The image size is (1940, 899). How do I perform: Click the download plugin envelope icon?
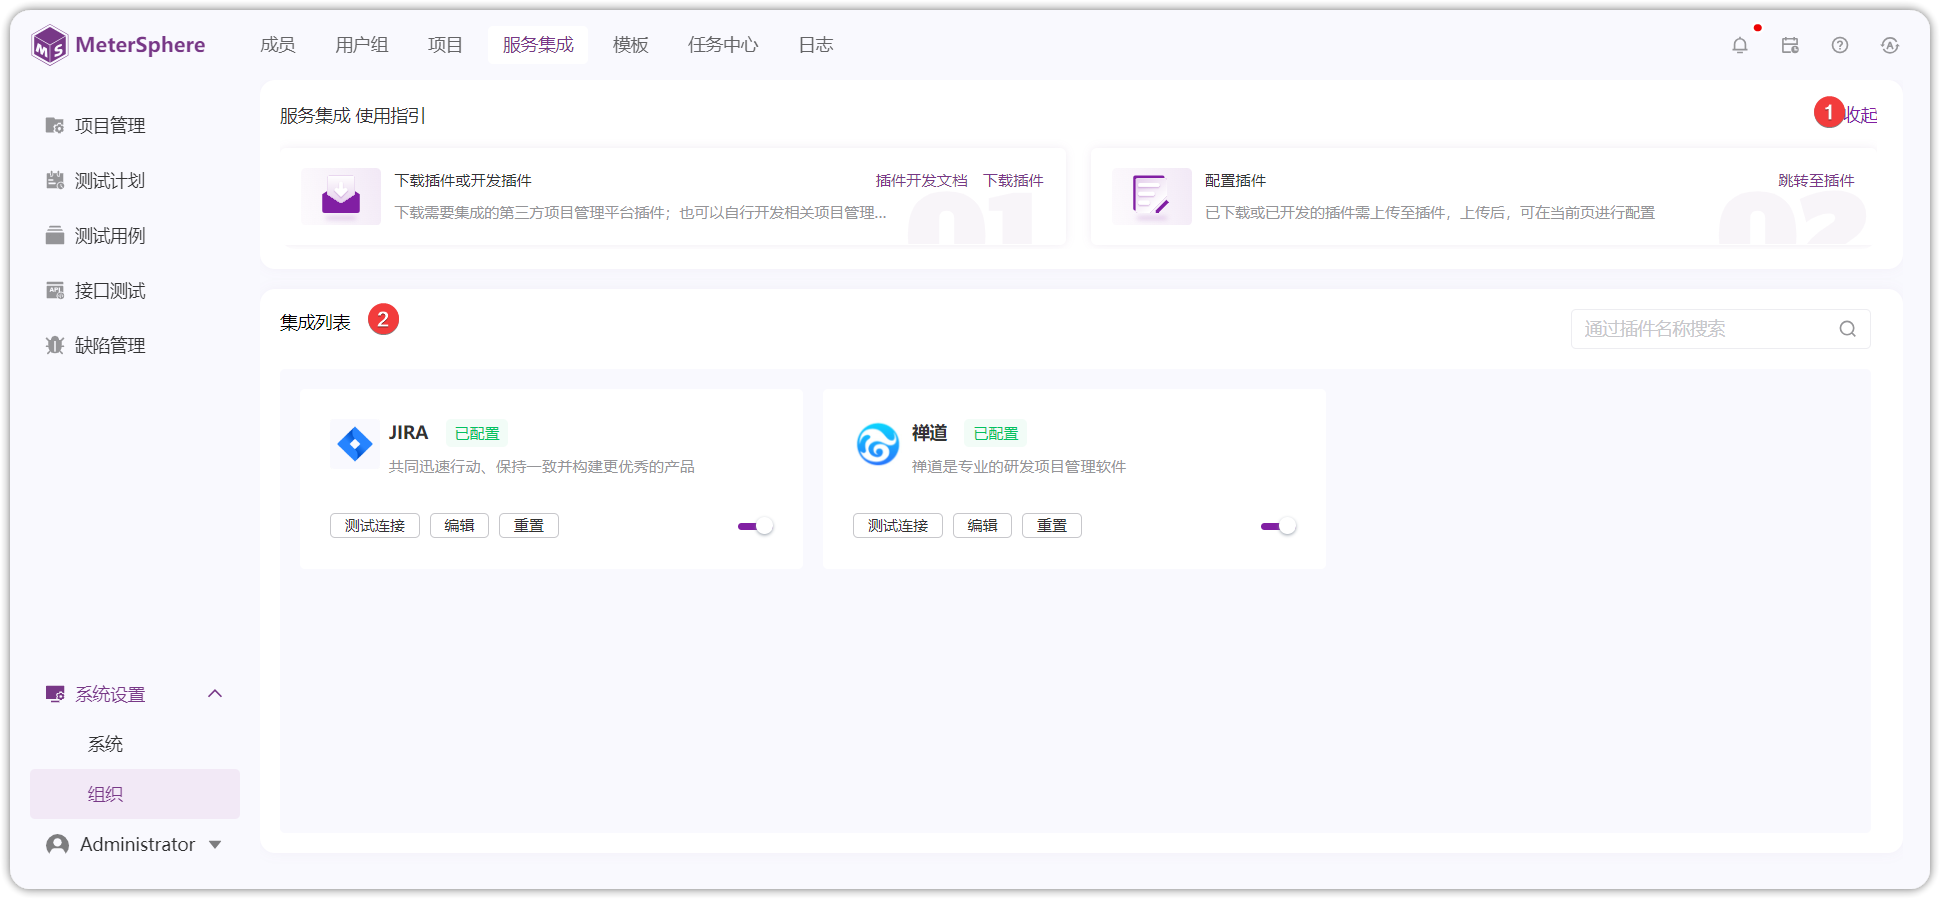(341, 196)
